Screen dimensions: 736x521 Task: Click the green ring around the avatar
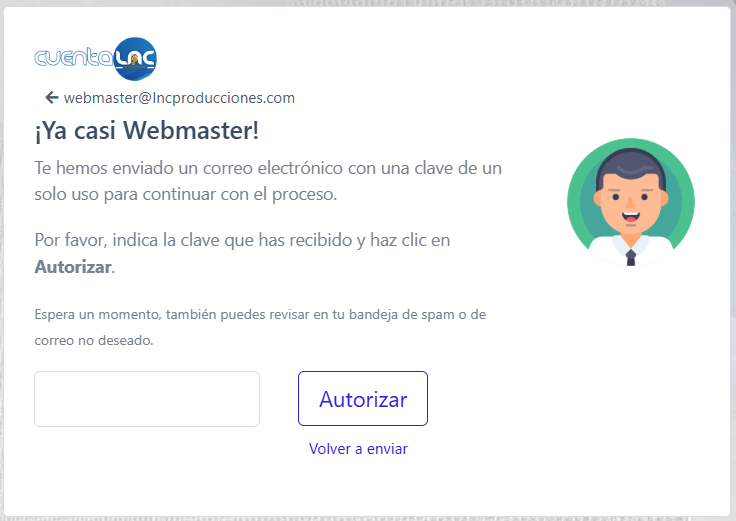tap(574, 202)
